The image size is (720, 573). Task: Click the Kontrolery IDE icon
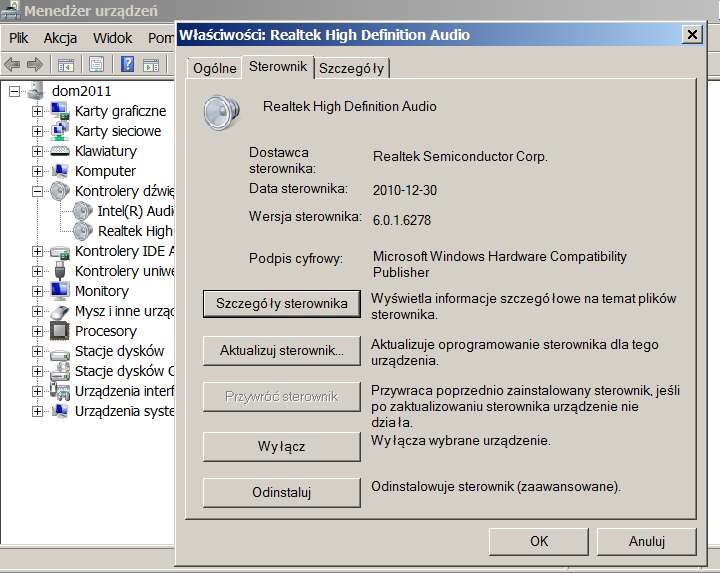click(60, 251)
